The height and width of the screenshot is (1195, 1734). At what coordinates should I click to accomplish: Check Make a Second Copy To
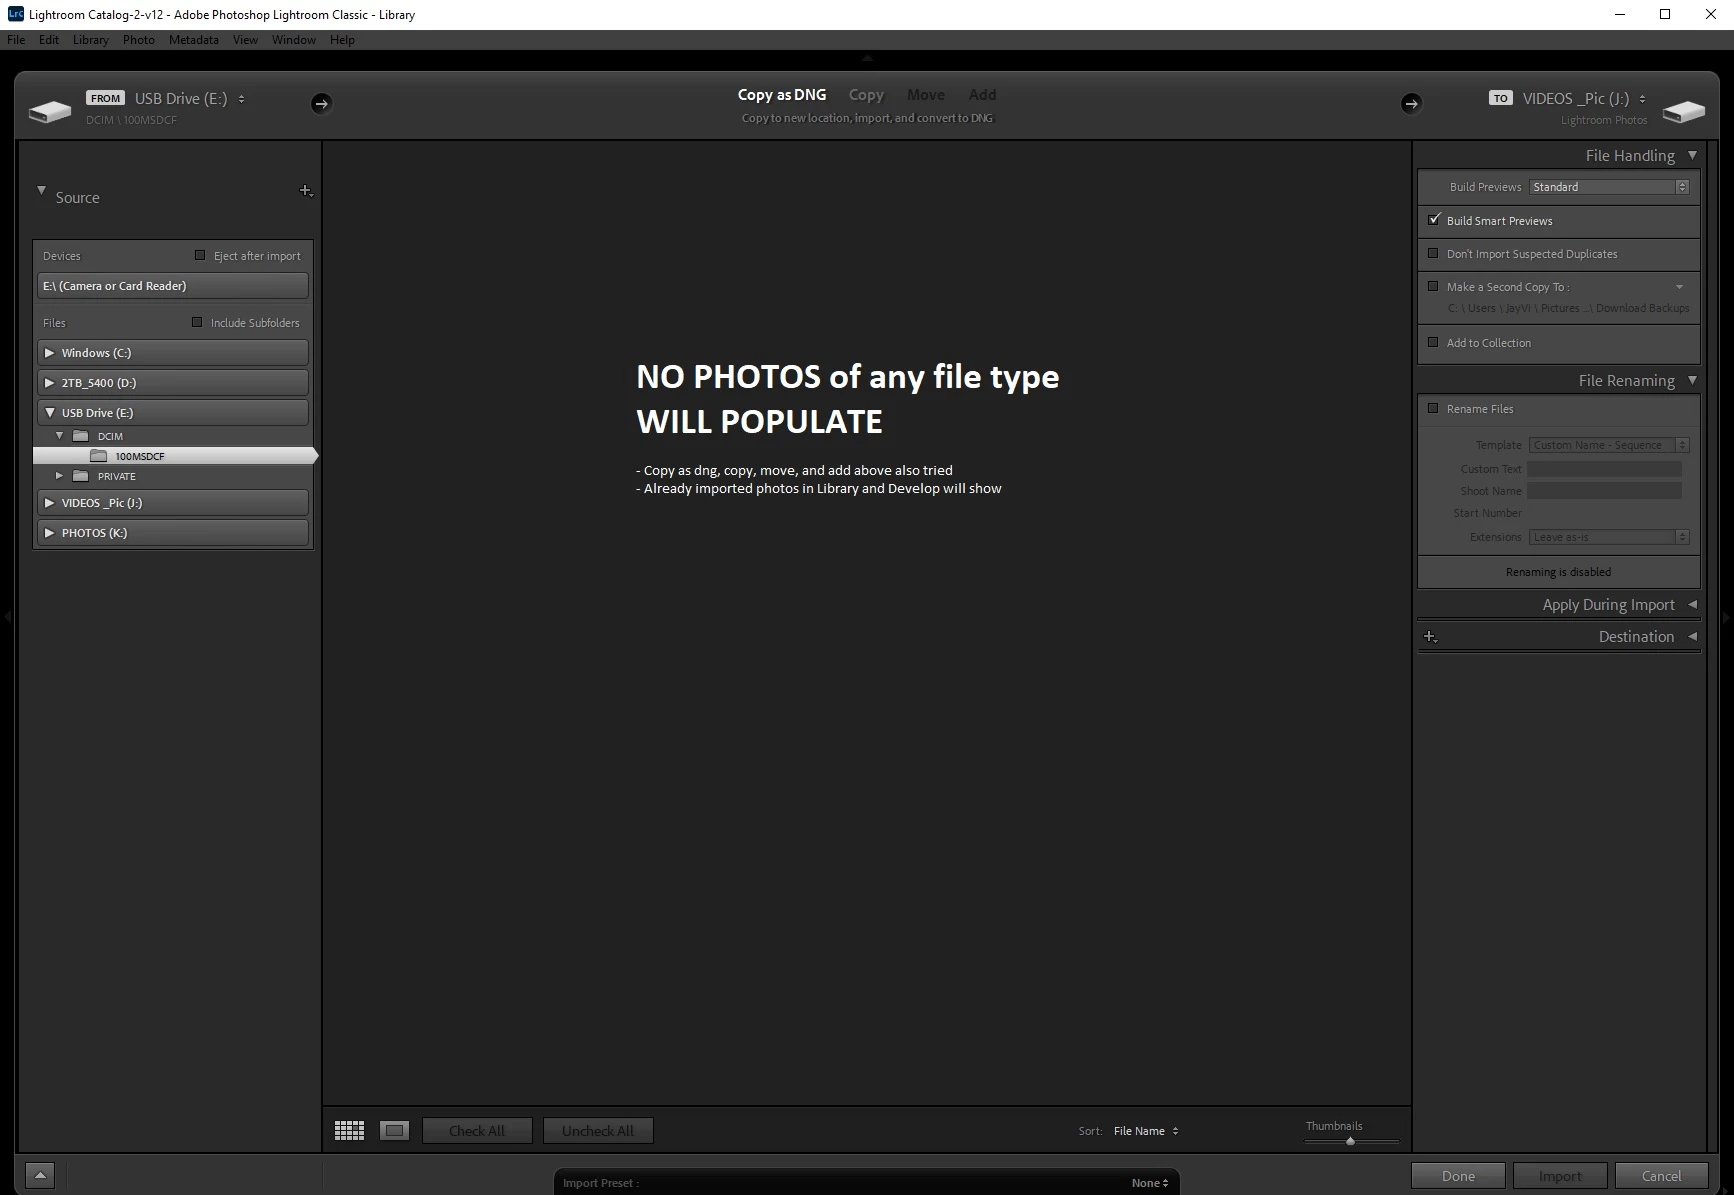(1433, 287)
